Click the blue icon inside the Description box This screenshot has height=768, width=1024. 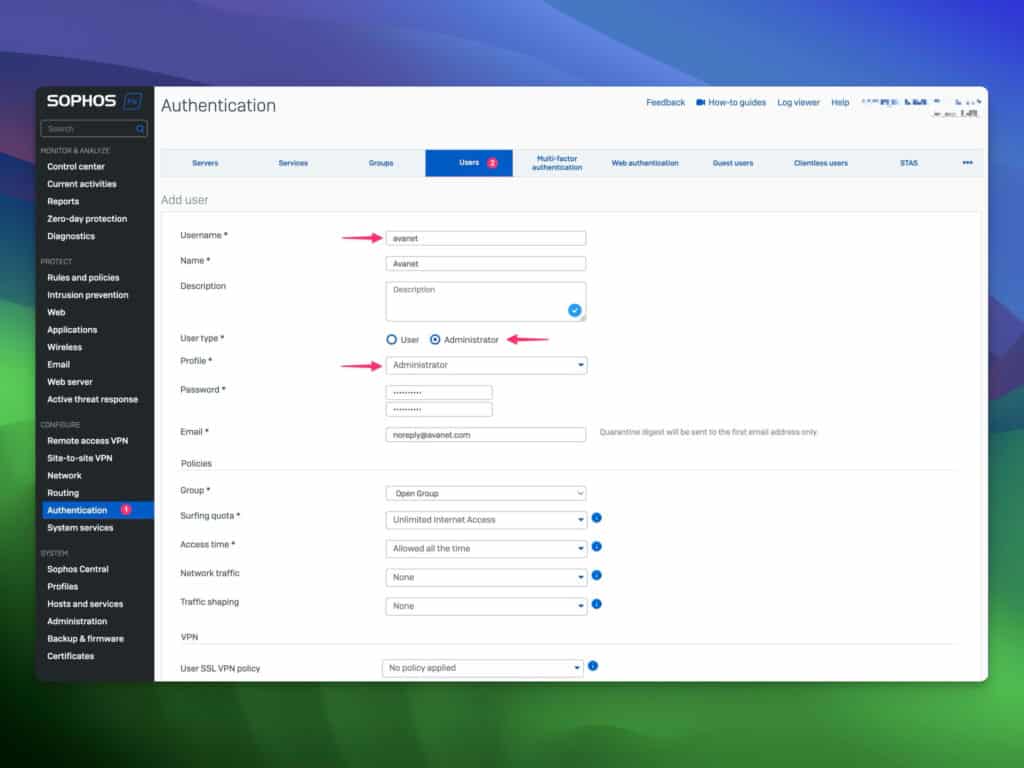click(x=574, y=311)
